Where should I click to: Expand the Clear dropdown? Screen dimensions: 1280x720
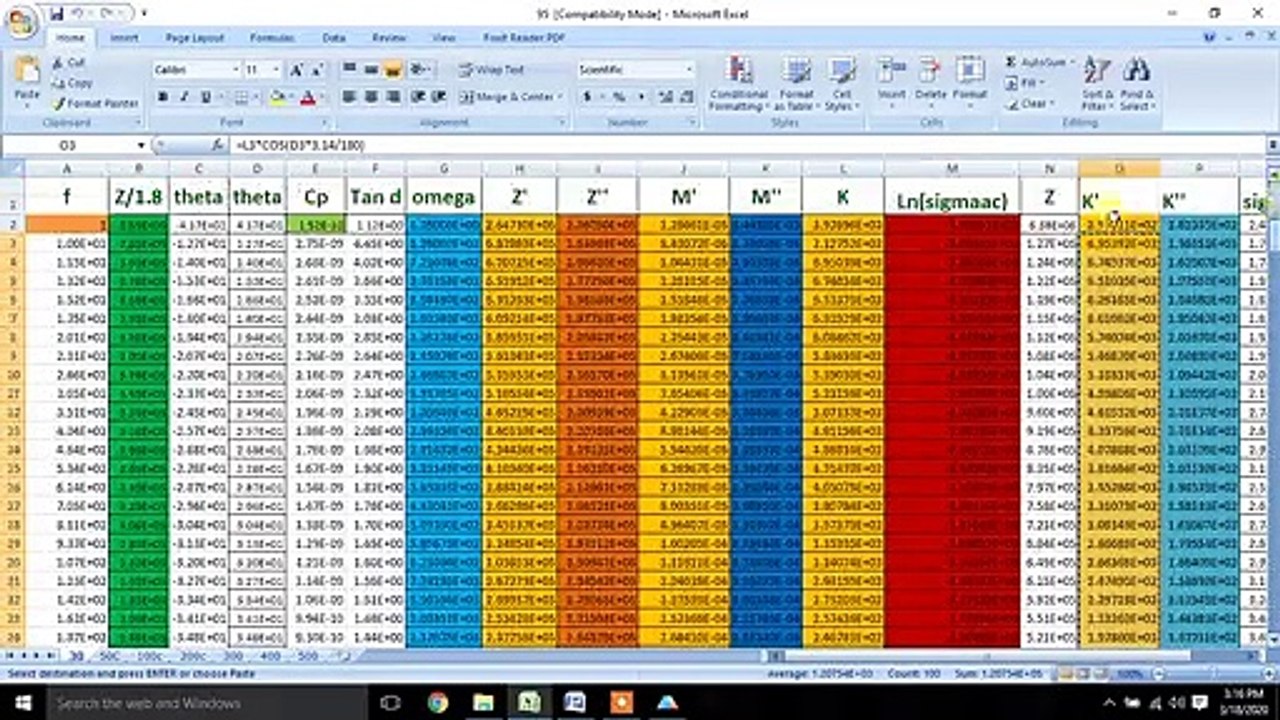point(1051,103)
